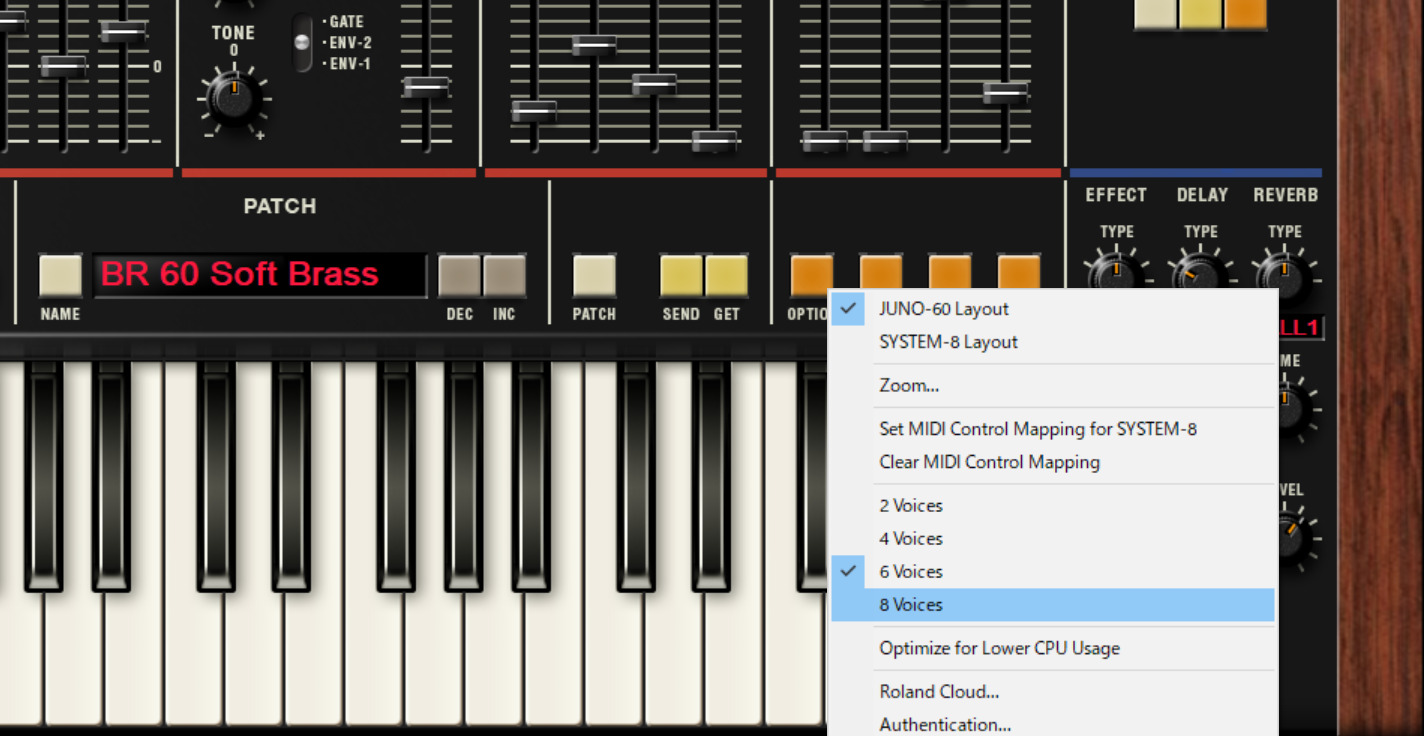Click the orange button in the top-right trio
1424x736 pixels.
[1245, 13]
